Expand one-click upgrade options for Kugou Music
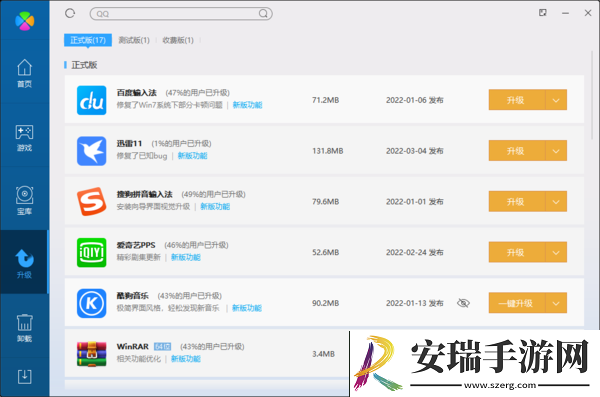 click(x=556, y=303)
